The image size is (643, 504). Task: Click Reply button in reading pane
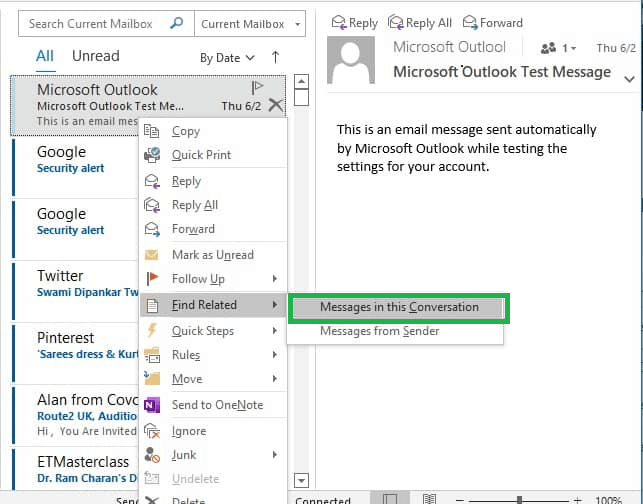pyautogui.click(x=355, y=23)
